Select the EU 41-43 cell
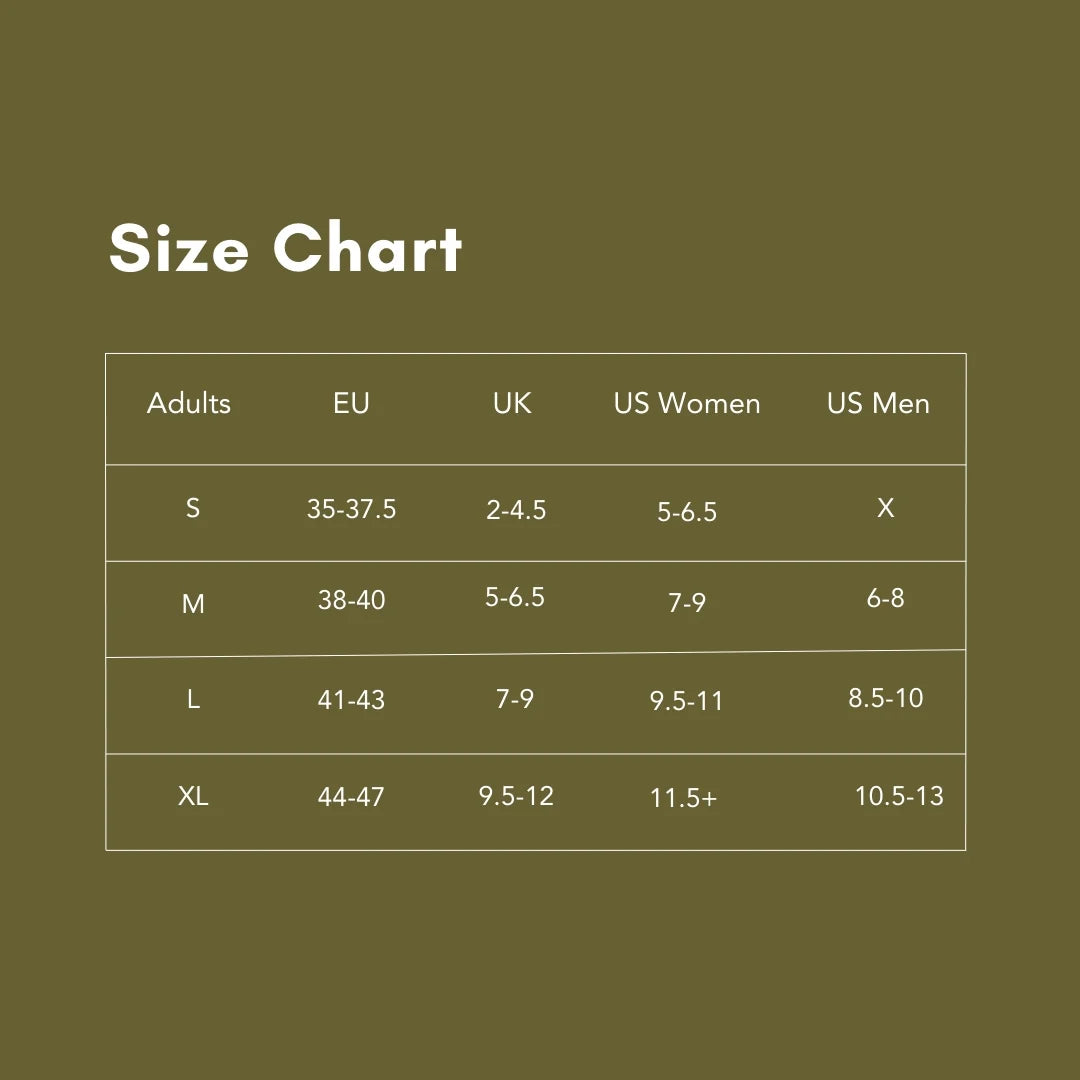Image resolution: width=1080 pixels, height=1080 pixels. [x=351, y=700]
